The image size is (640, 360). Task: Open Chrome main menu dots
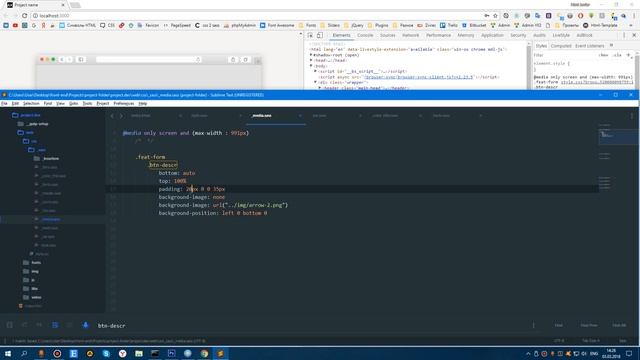point(634,16)
